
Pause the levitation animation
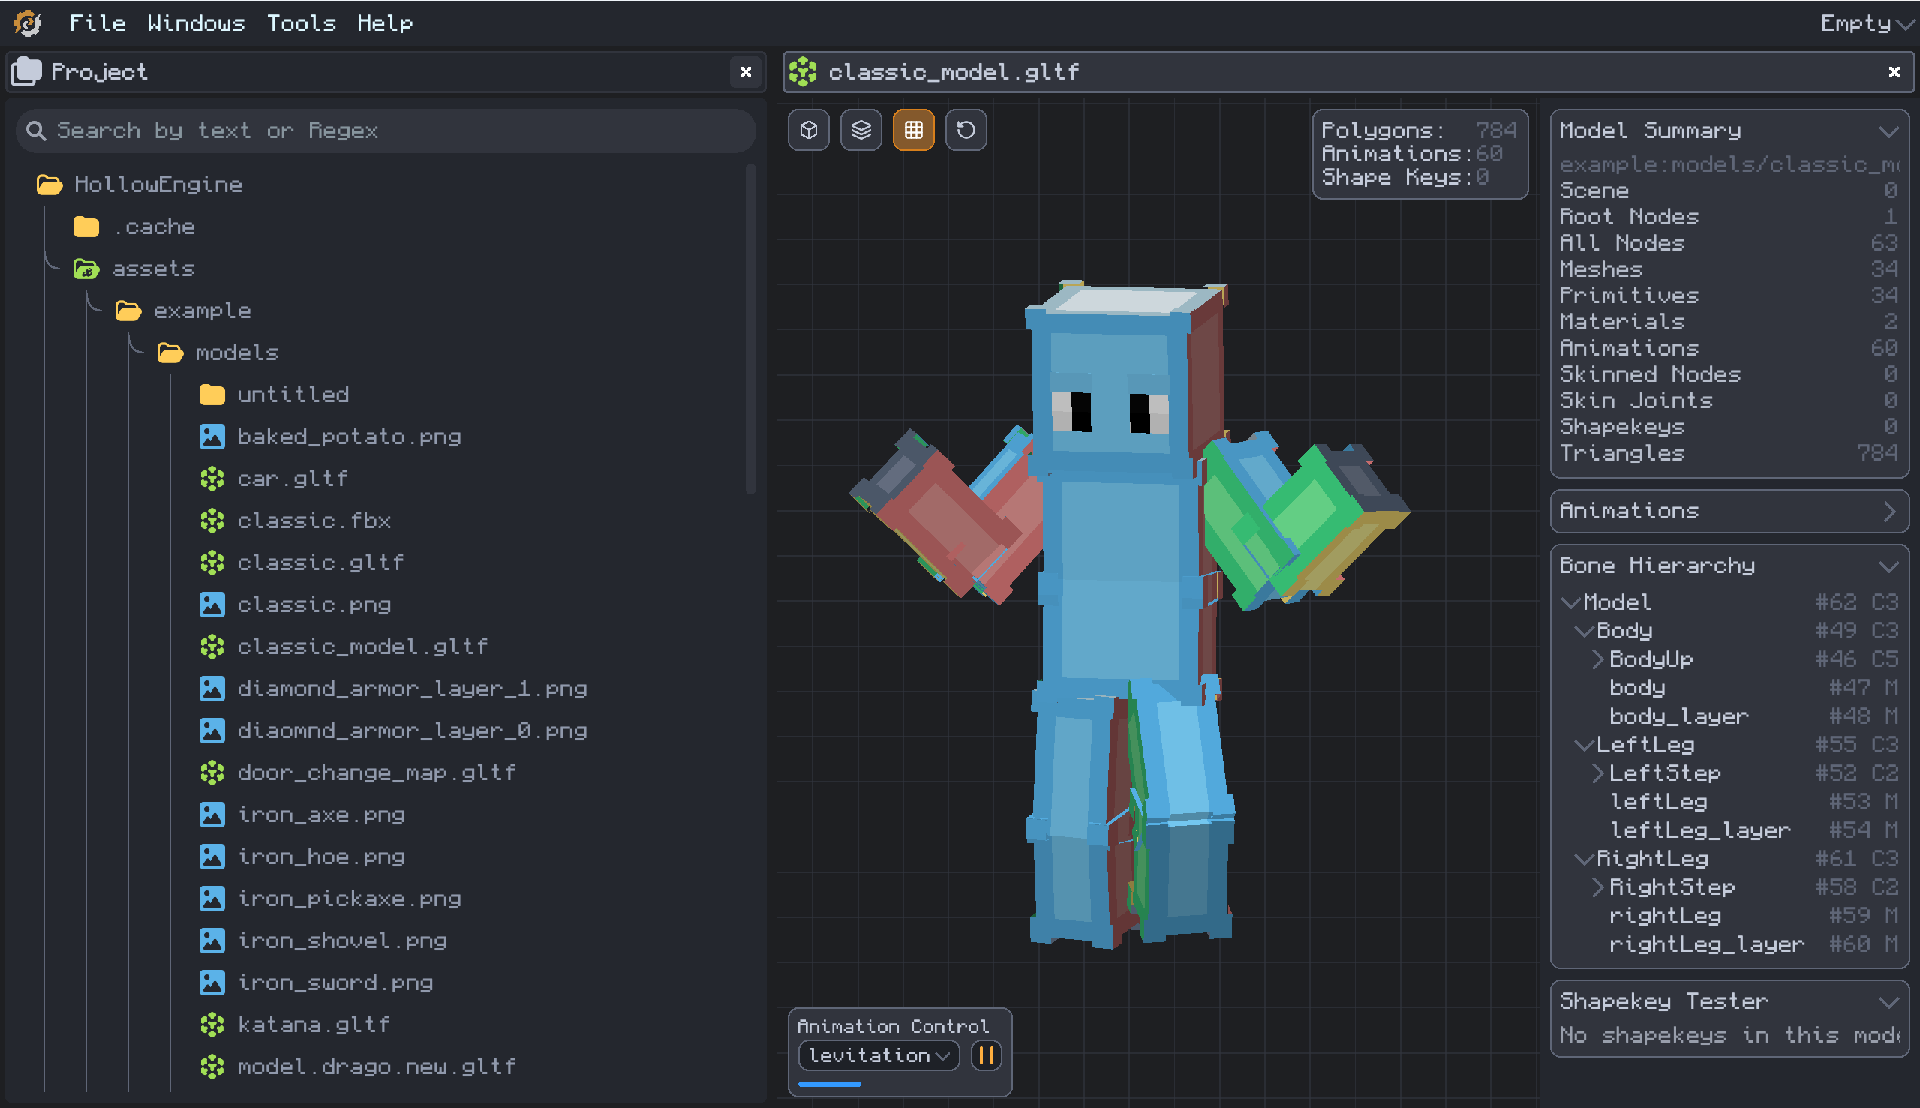coord(986,1055)
